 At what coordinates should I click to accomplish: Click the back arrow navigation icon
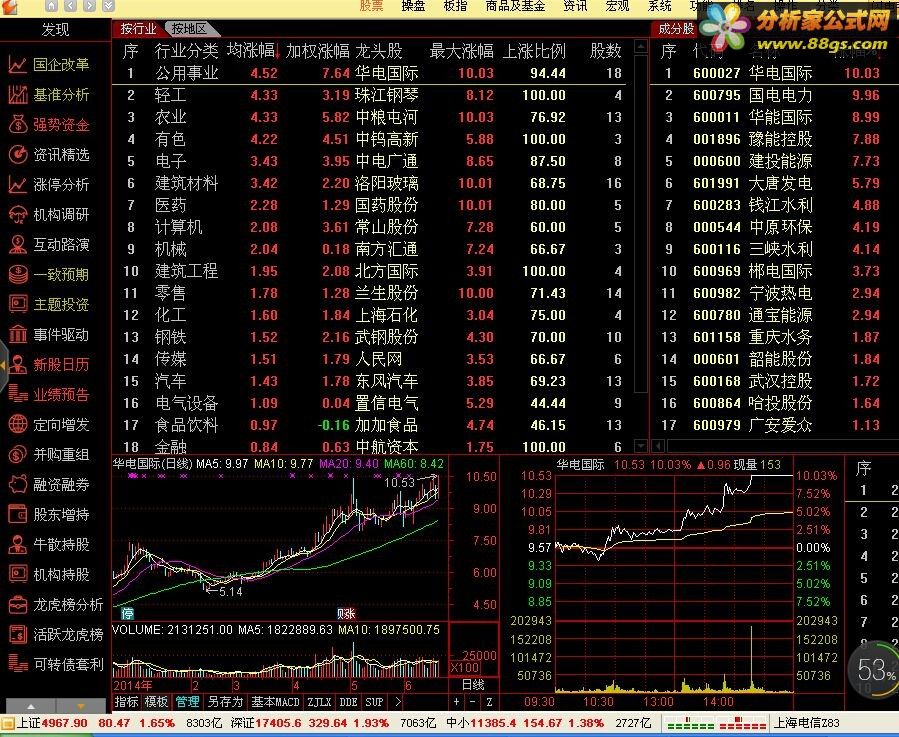(71, 6)
